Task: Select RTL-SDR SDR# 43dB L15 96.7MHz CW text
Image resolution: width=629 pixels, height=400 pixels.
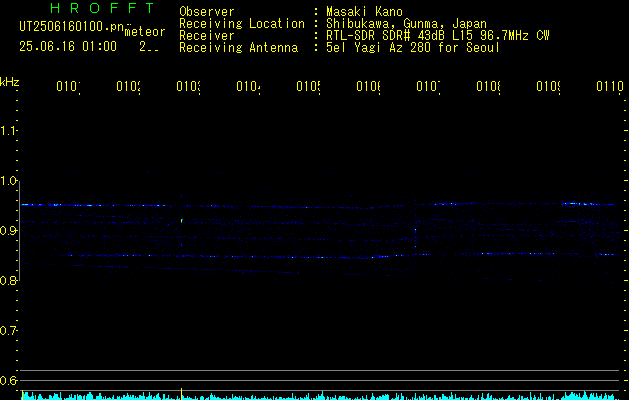Action: tap(438, 36)
